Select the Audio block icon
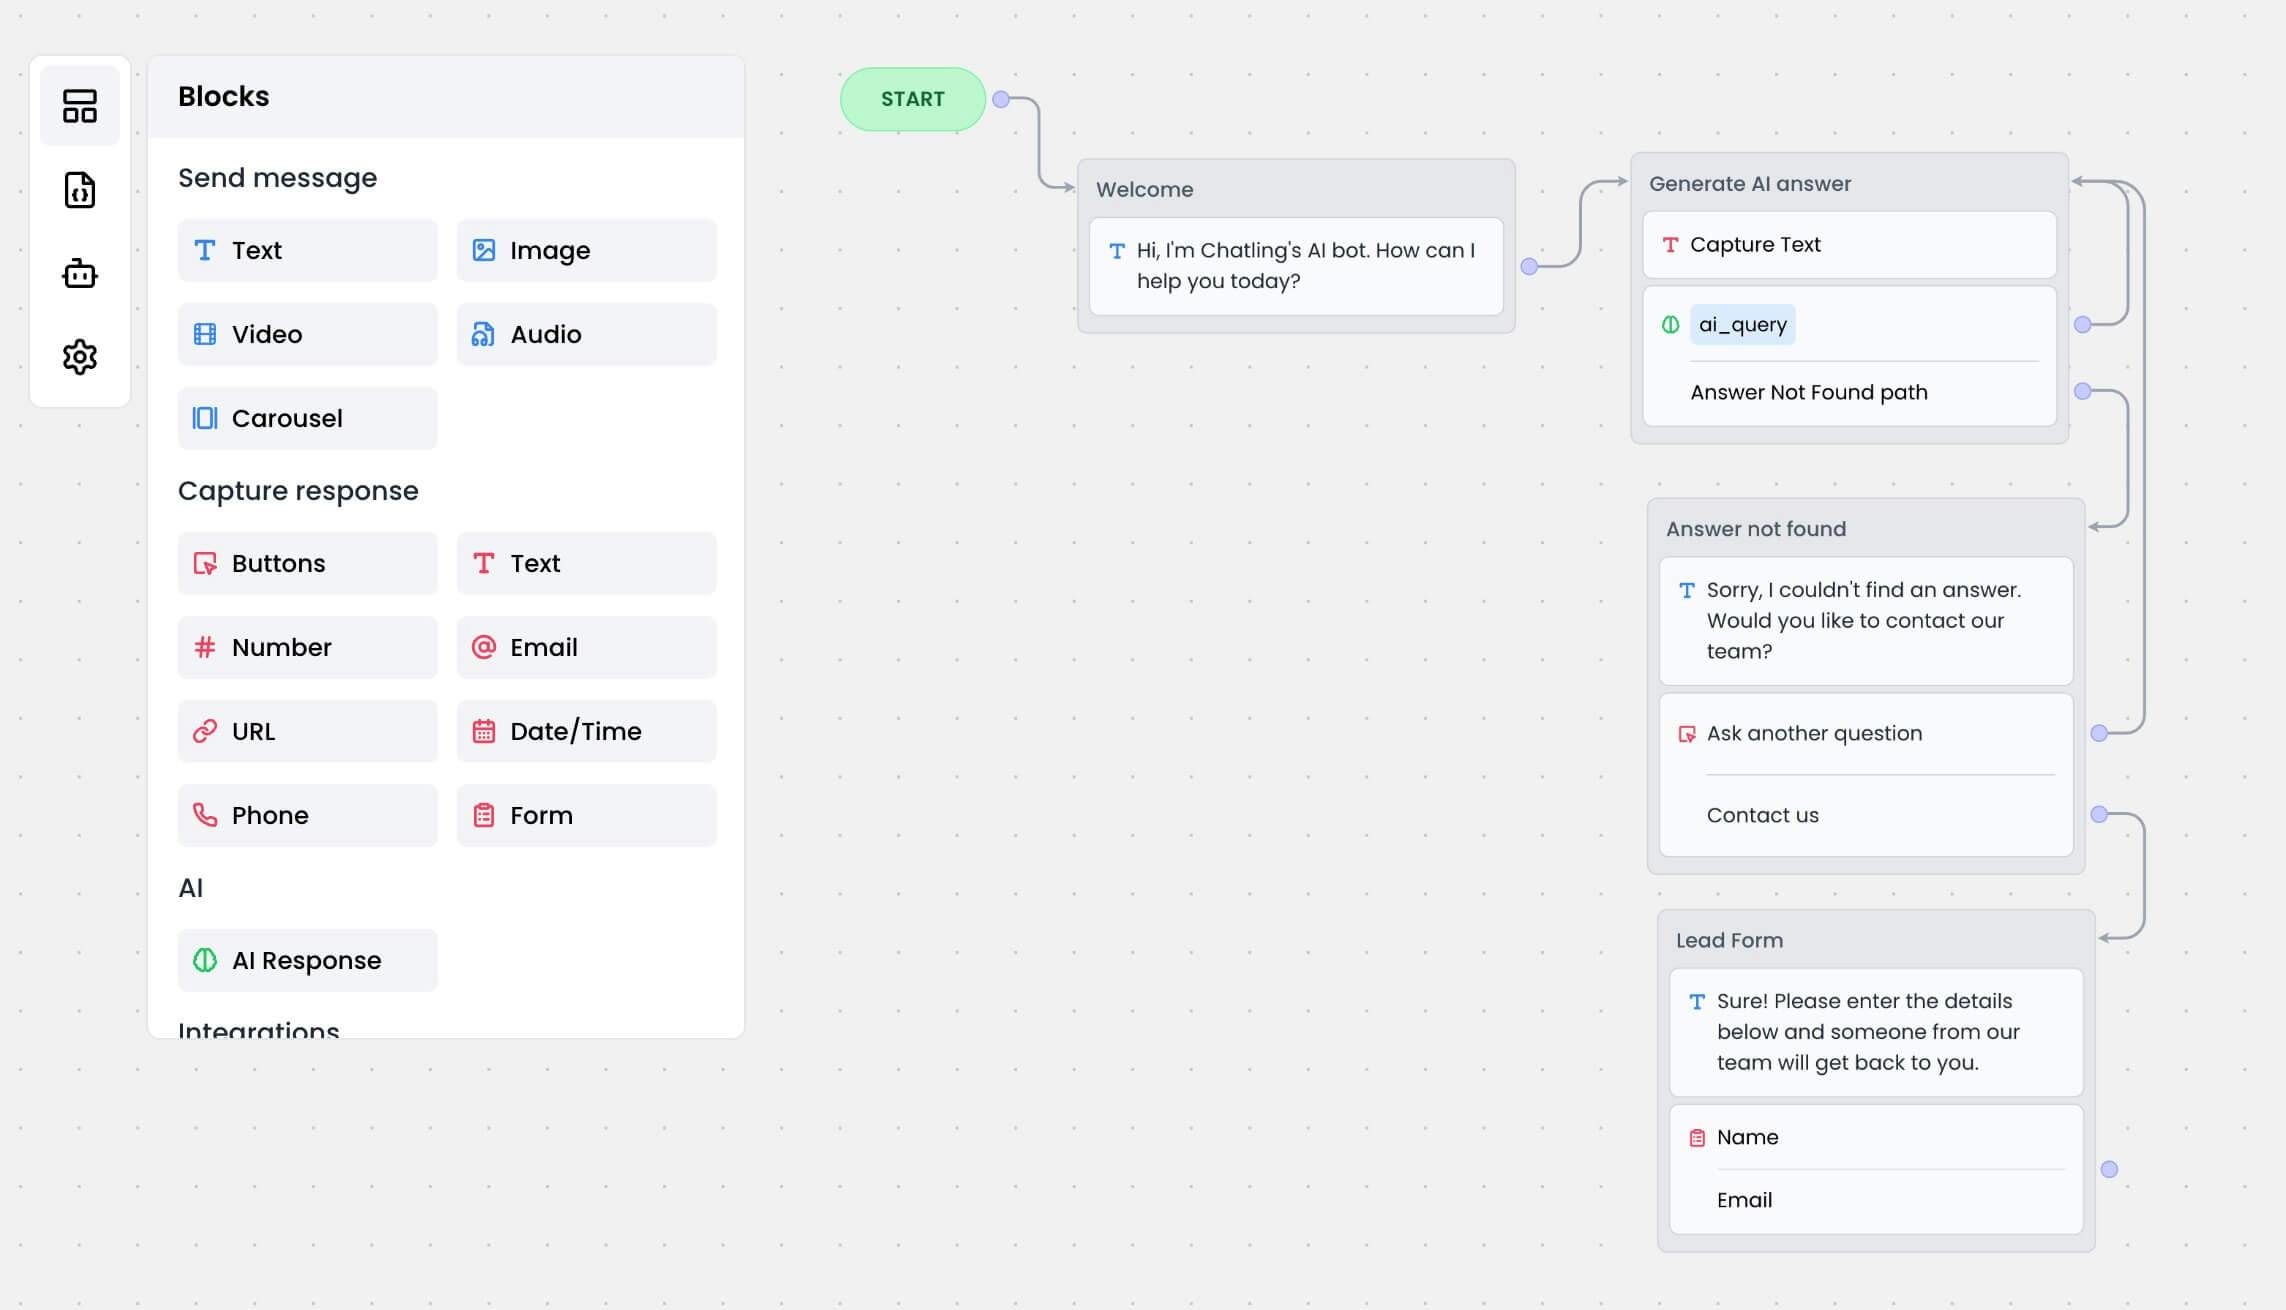 click(x=484, y=333)
